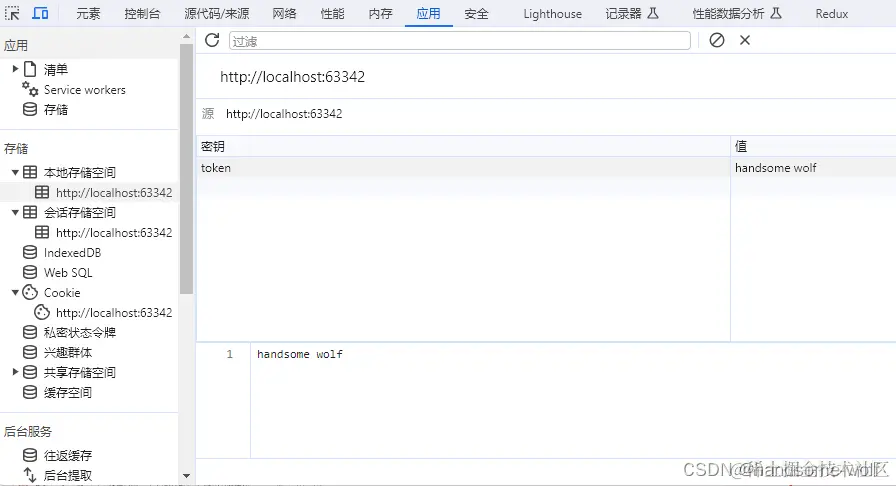Open the 内存 tab
The image size is (896, 486).
[380, 14]
